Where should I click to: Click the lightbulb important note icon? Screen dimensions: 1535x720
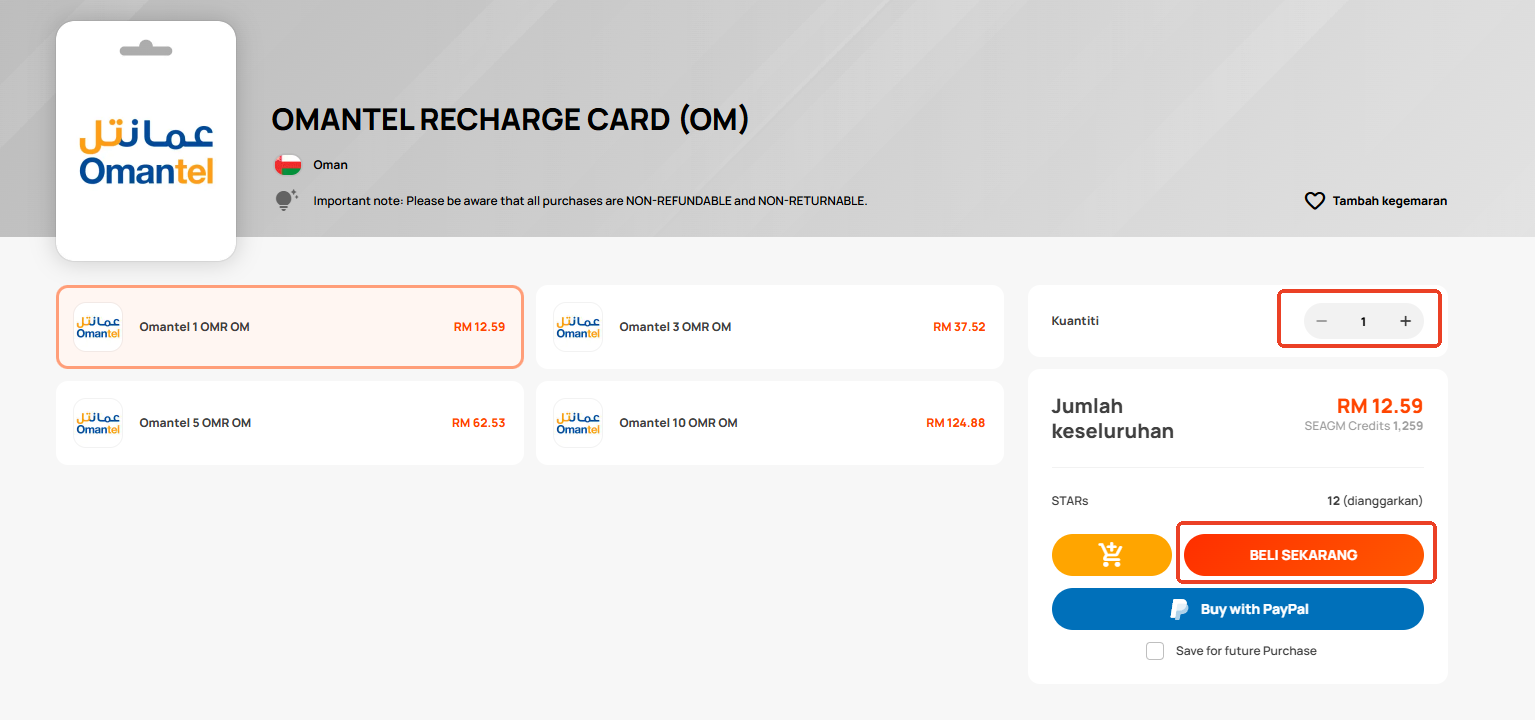tap(287, 200)
